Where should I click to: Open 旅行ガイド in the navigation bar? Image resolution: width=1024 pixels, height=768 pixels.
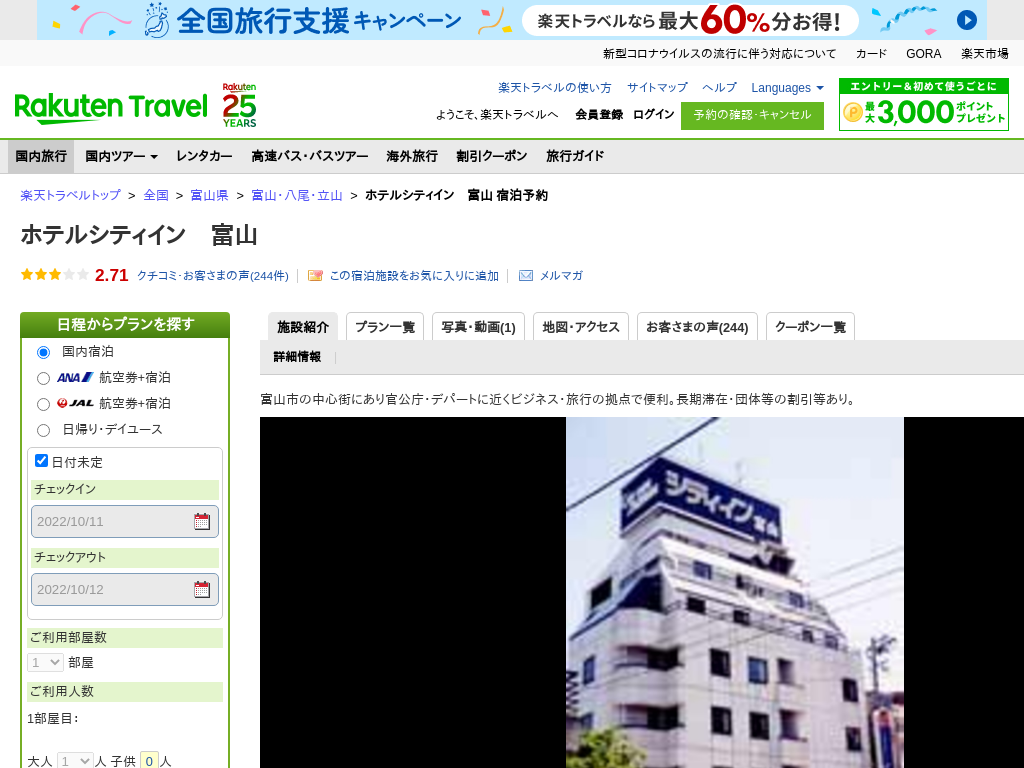pyautogui.click(x=575, y=156)
